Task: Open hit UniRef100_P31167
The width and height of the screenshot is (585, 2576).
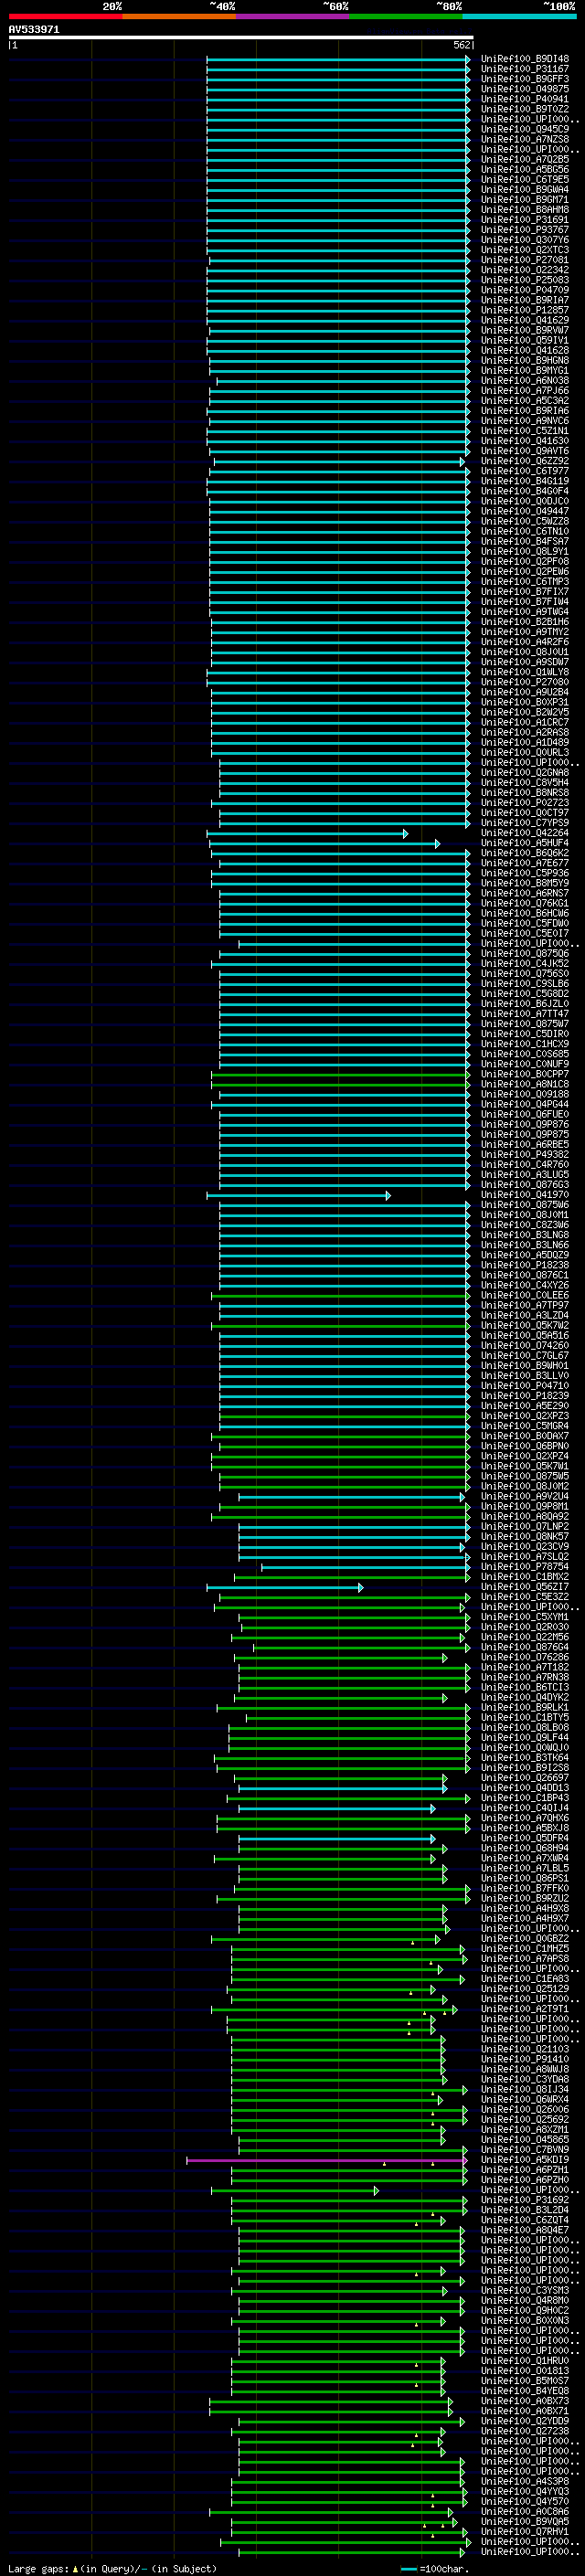Action: point(525,69)
